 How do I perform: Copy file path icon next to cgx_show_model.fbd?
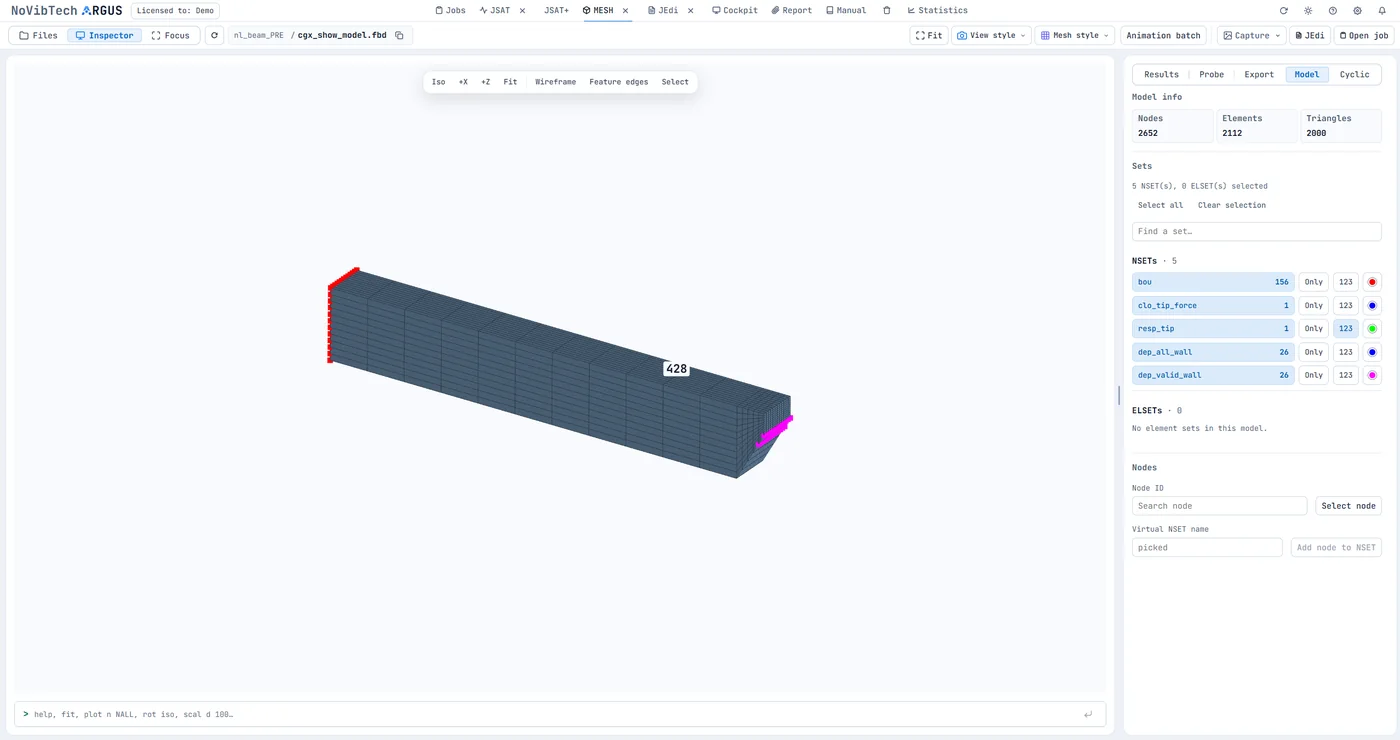[399, 35]
